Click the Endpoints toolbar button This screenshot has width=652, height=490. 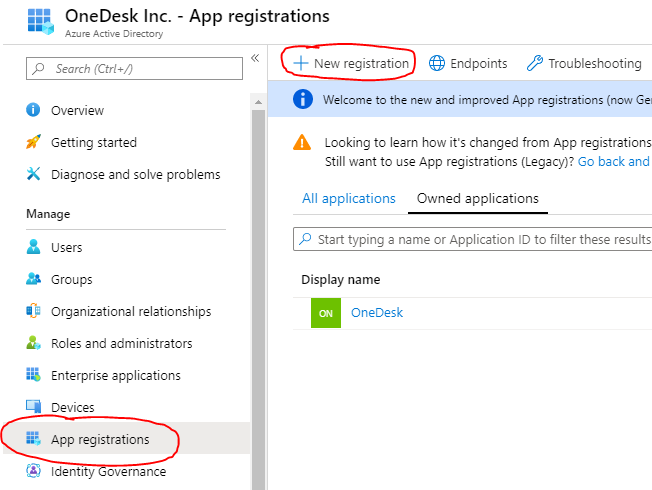[x=468, y=63]
